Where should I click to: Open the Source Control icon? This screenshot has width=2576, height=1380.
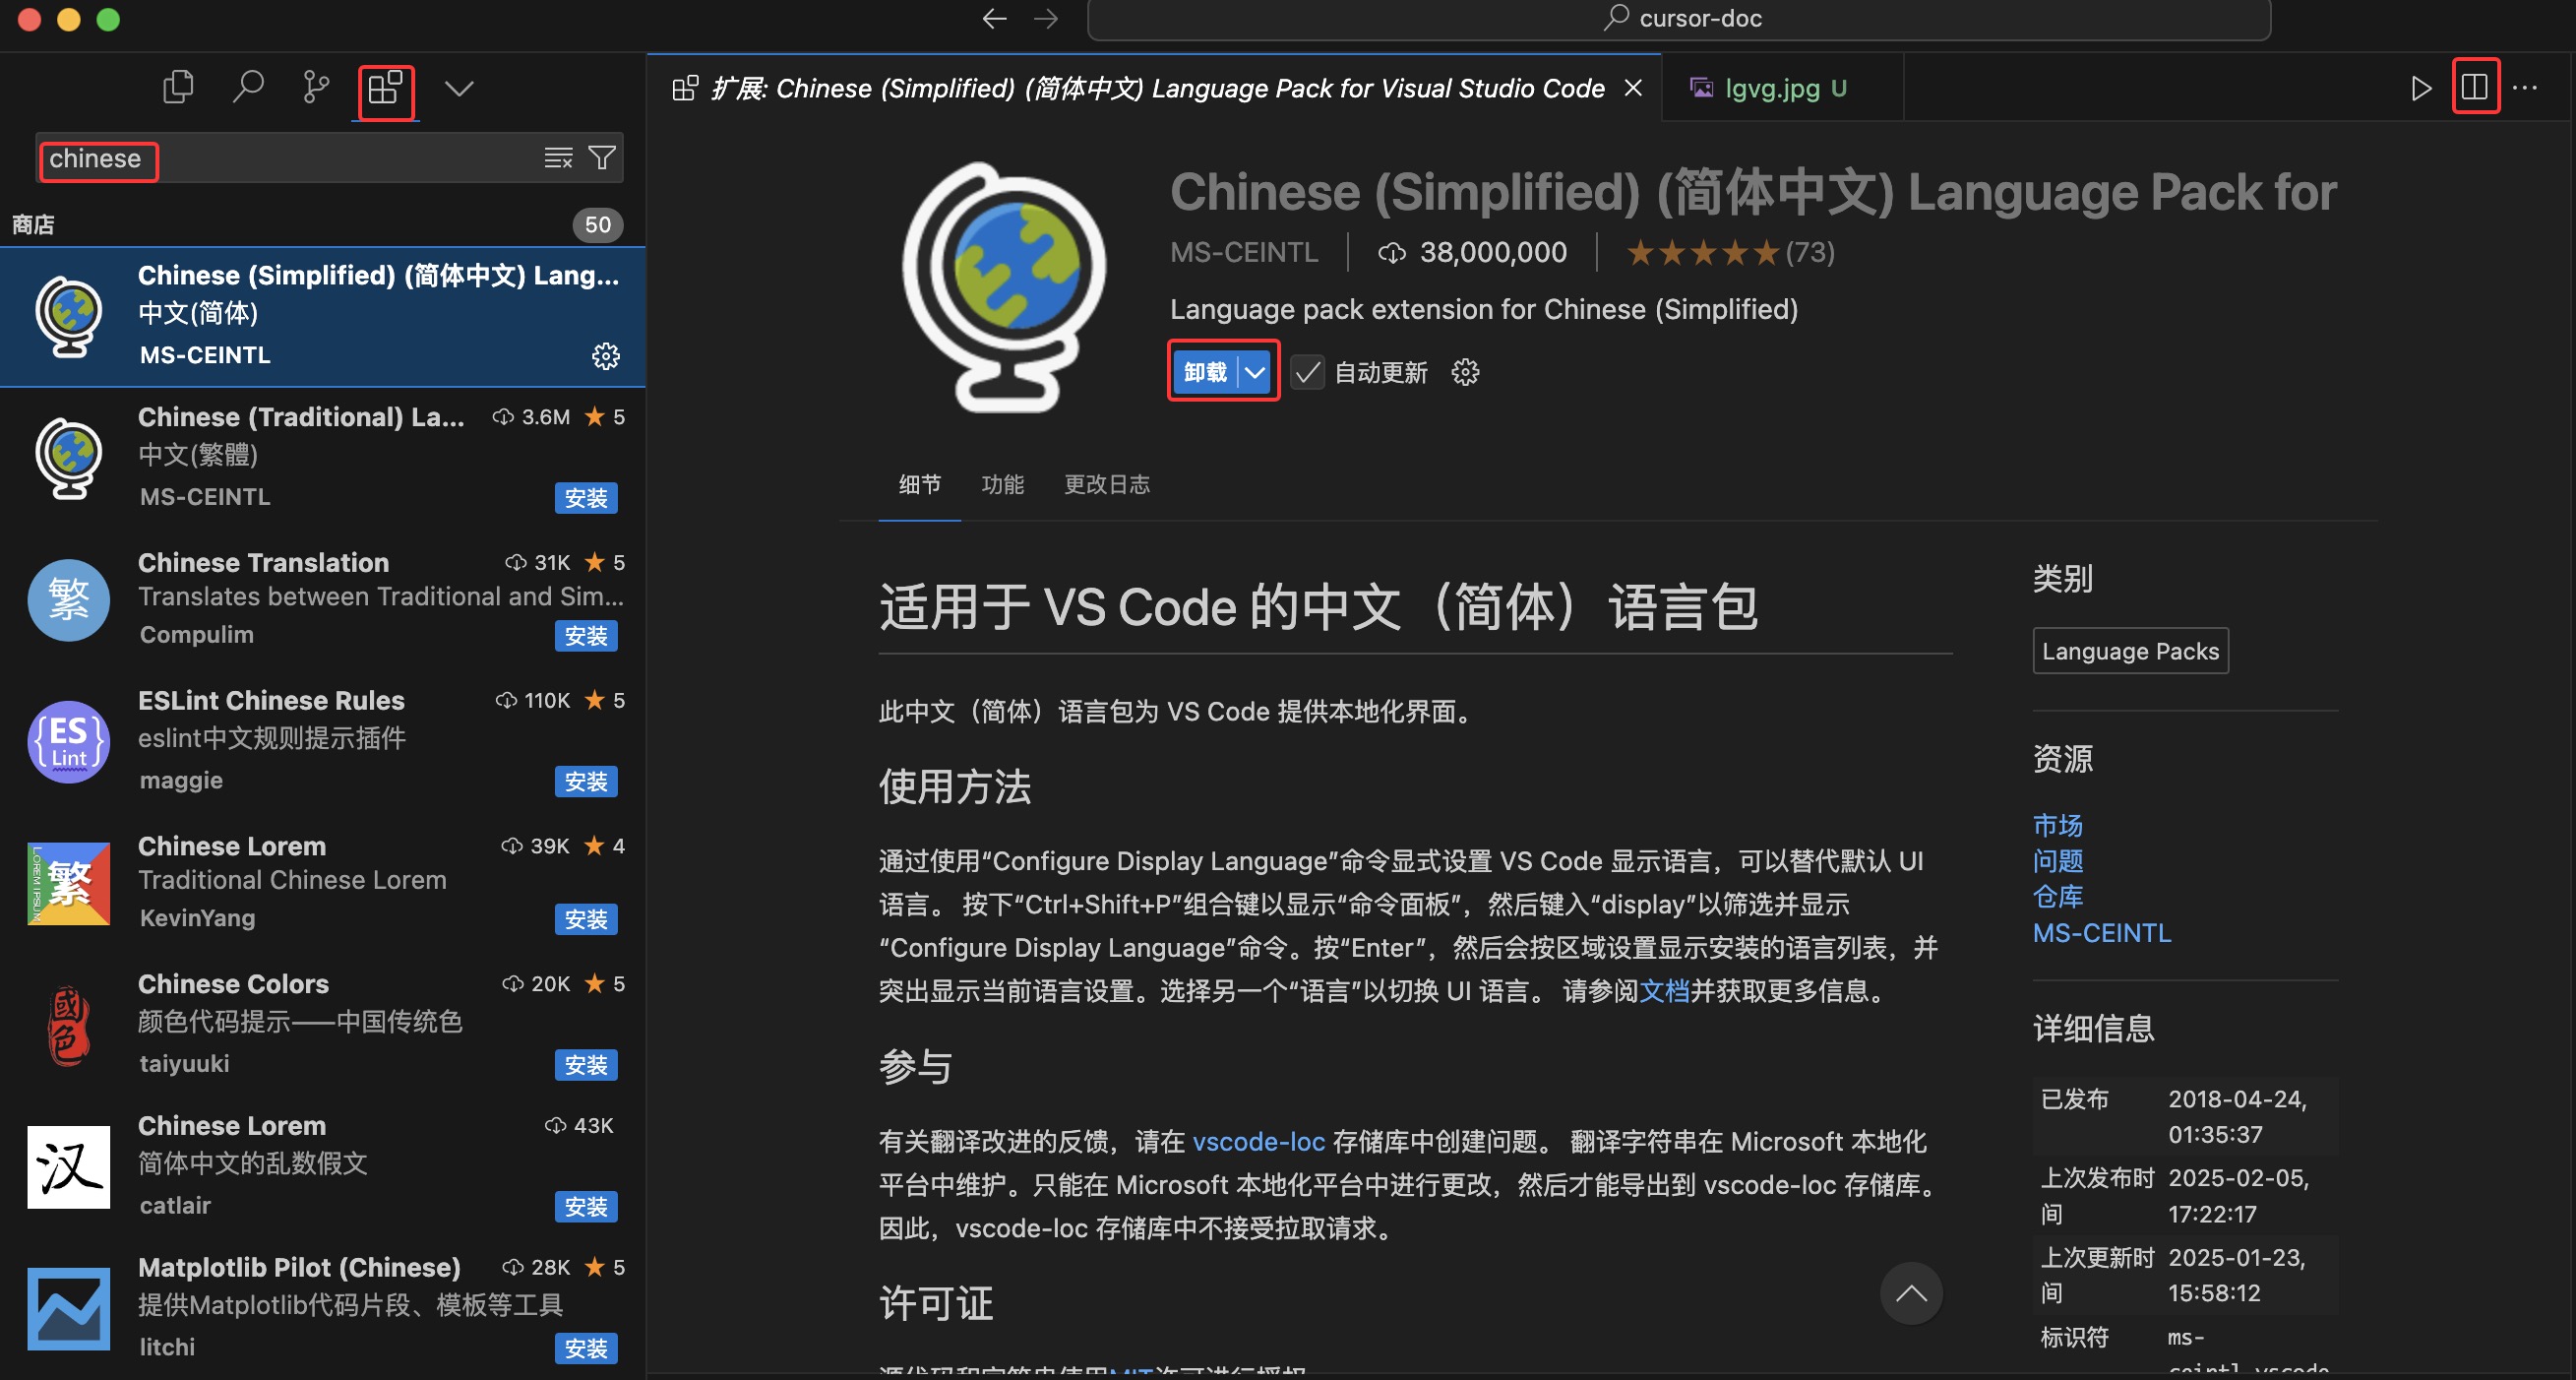tap(316, 88)
